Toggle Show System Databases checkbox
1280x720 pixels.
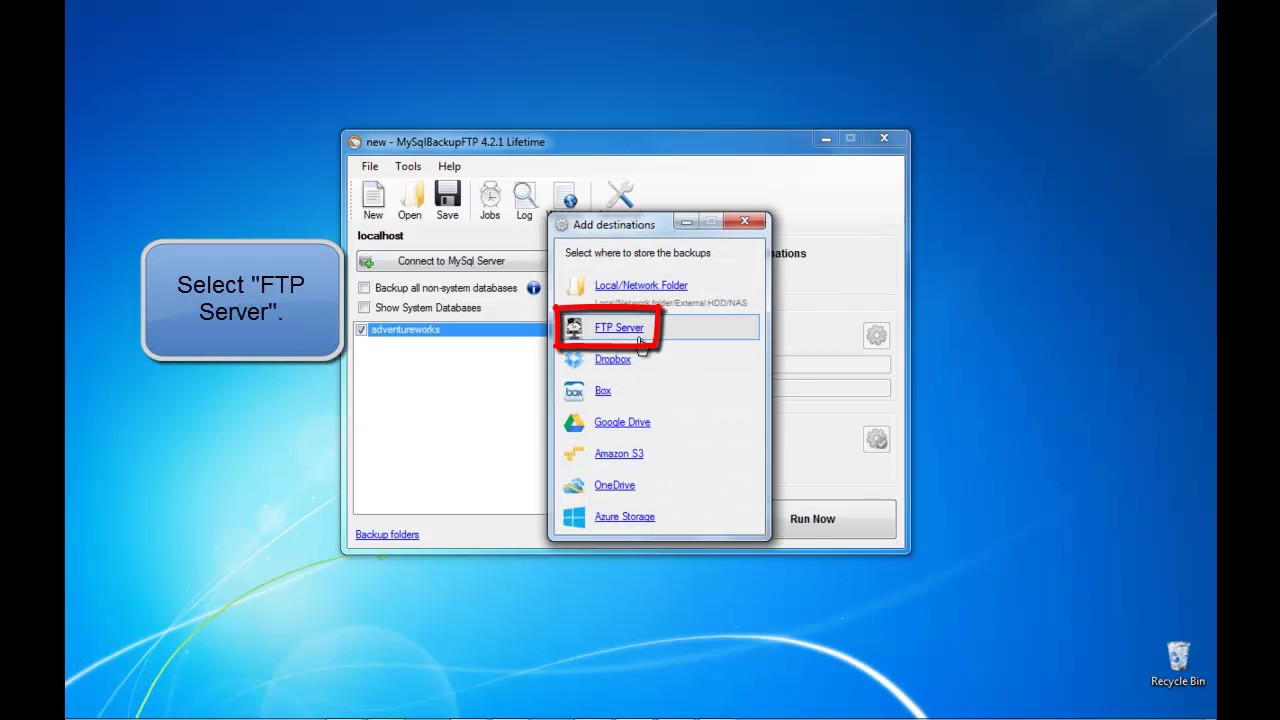[x=364, y=308]
